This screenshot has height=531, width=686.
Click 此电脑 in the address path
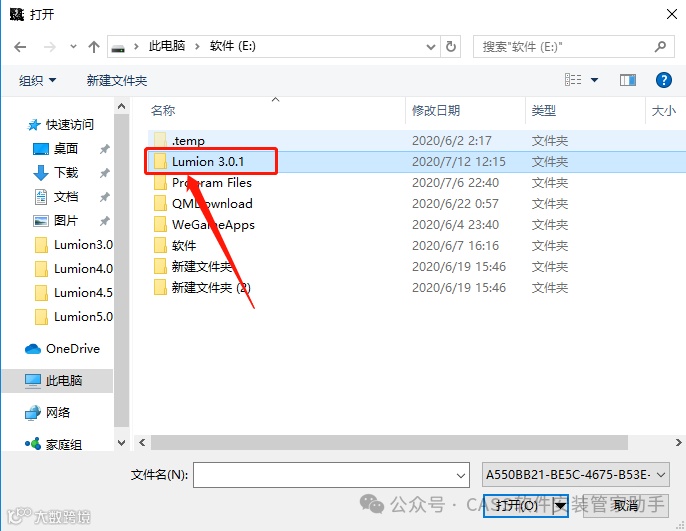coord(167,46)
